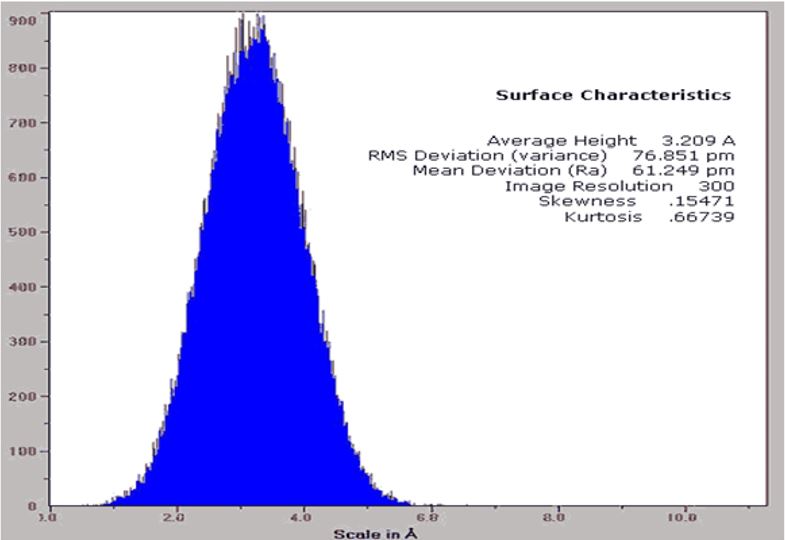Viewport: 785px width, 540px height.
Task: Click the 200 y-axis tick label
Action: (x=23, y=396)
